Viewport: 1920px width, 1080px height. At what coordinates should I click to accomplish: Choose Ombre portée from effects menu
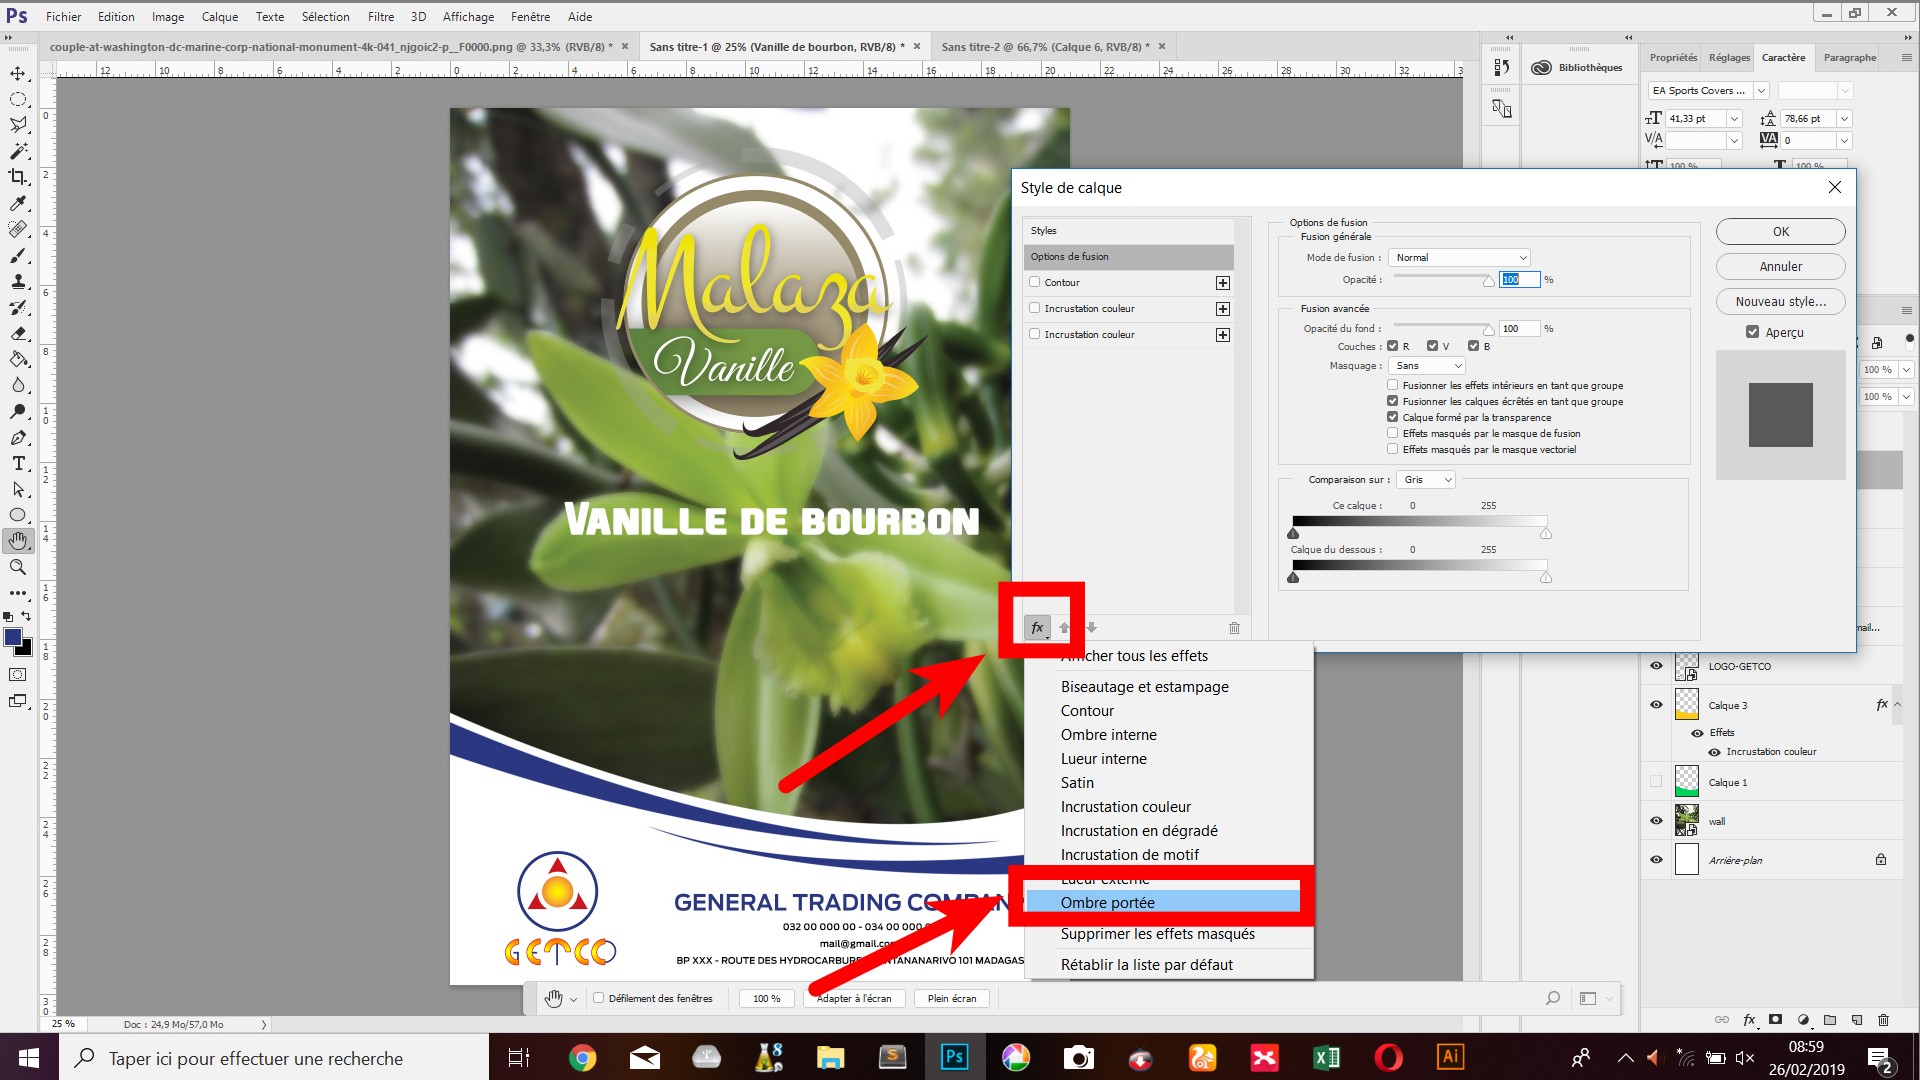1108,903
